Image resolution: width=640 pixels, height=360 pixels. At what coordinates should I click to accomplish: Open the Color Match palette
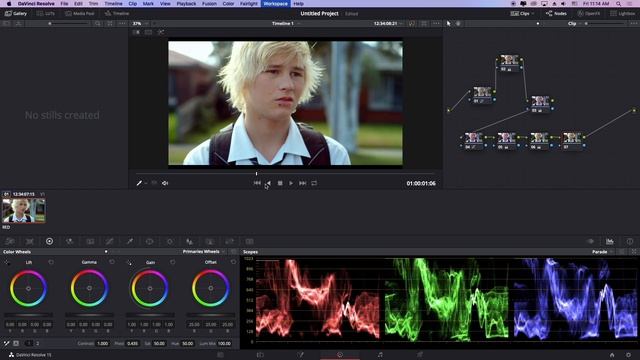30,242
